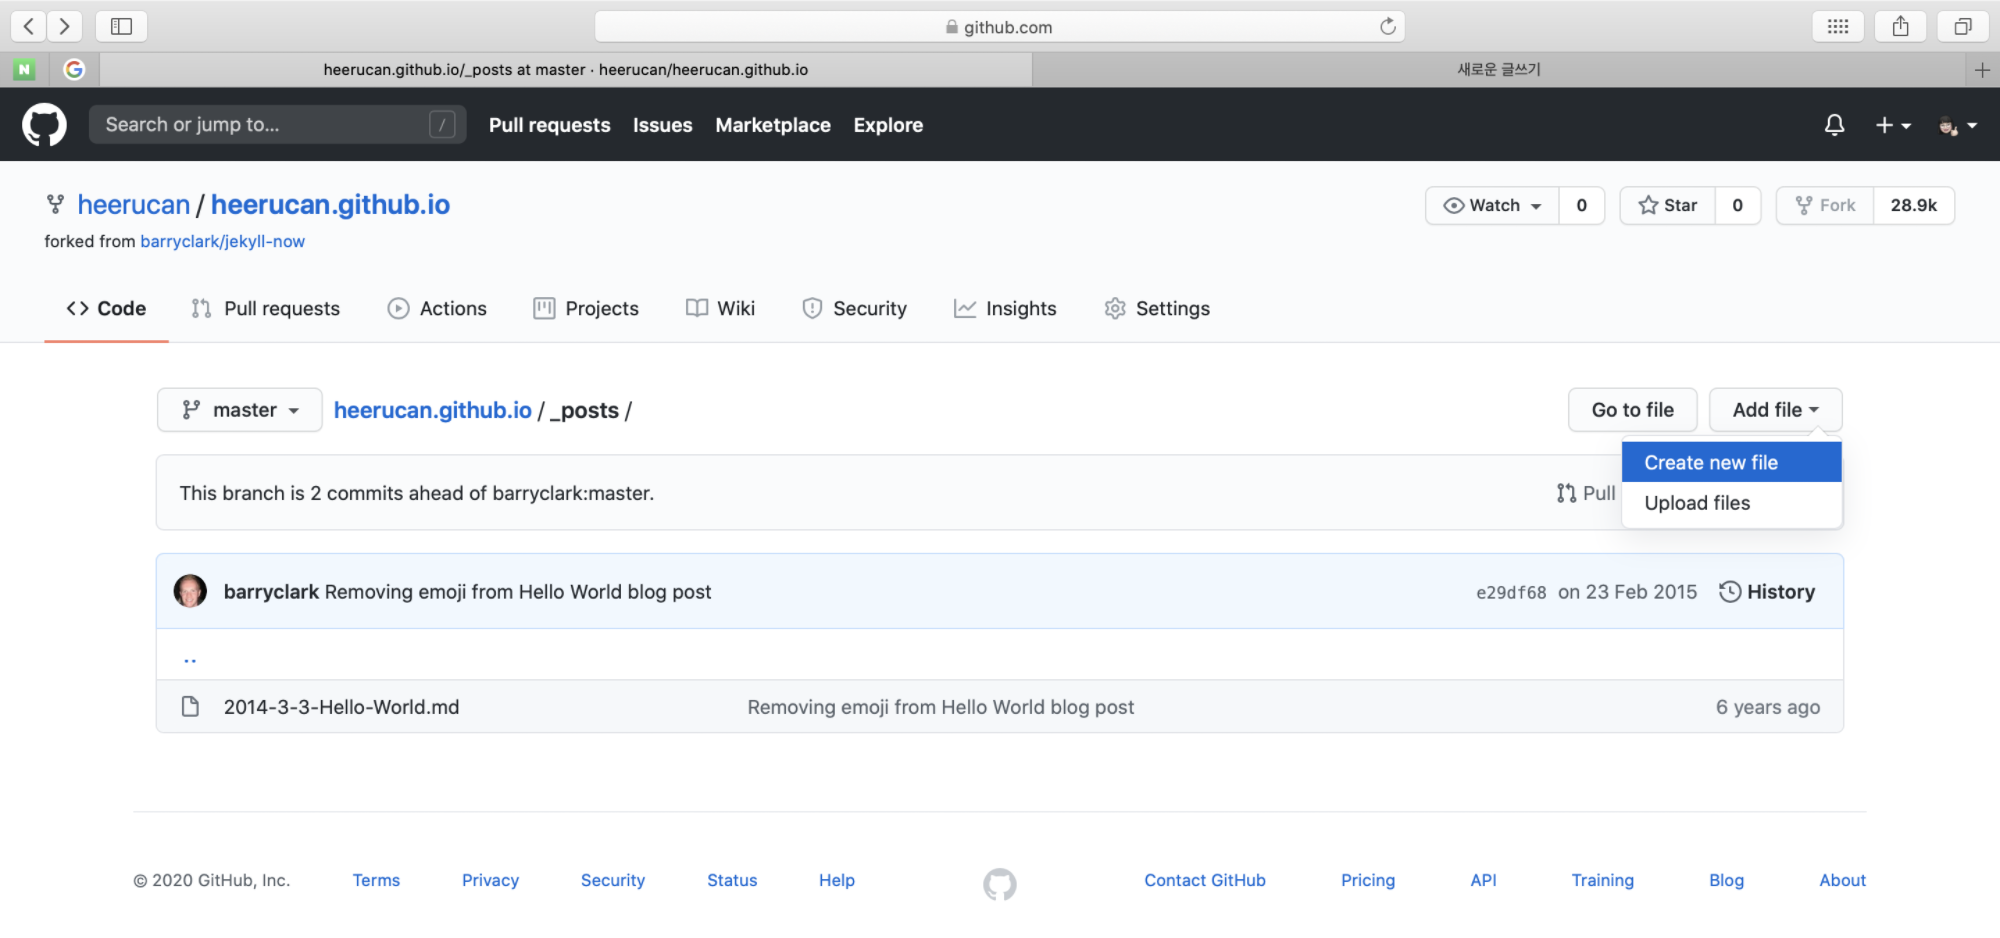Click the file icon beside 2014-3-3-Hello-World.md
The width and height of the screenshot is (2000, 938).
(190, 707)
